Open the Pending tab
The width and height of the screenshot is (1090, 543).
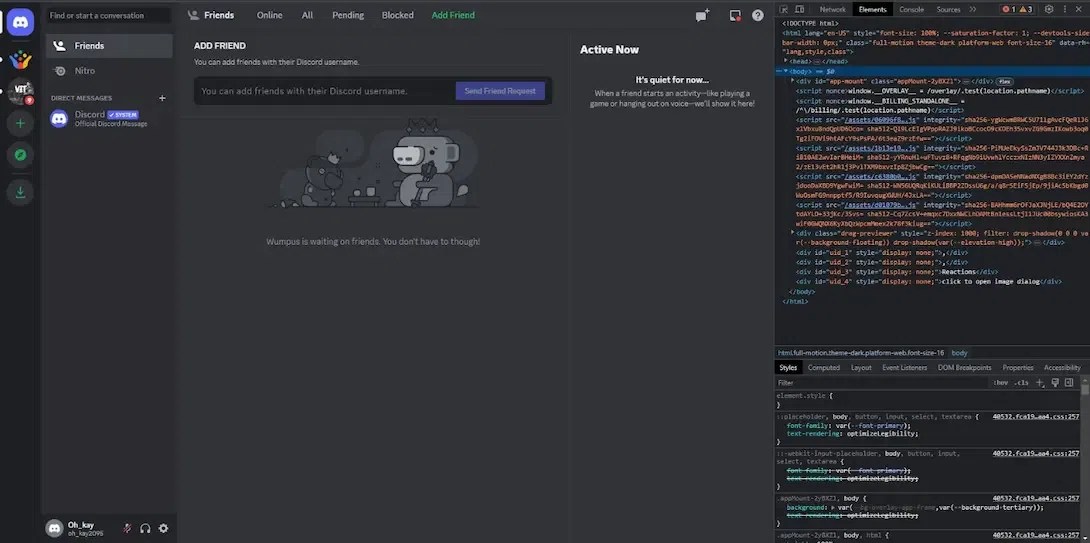[x=348, y=15]
